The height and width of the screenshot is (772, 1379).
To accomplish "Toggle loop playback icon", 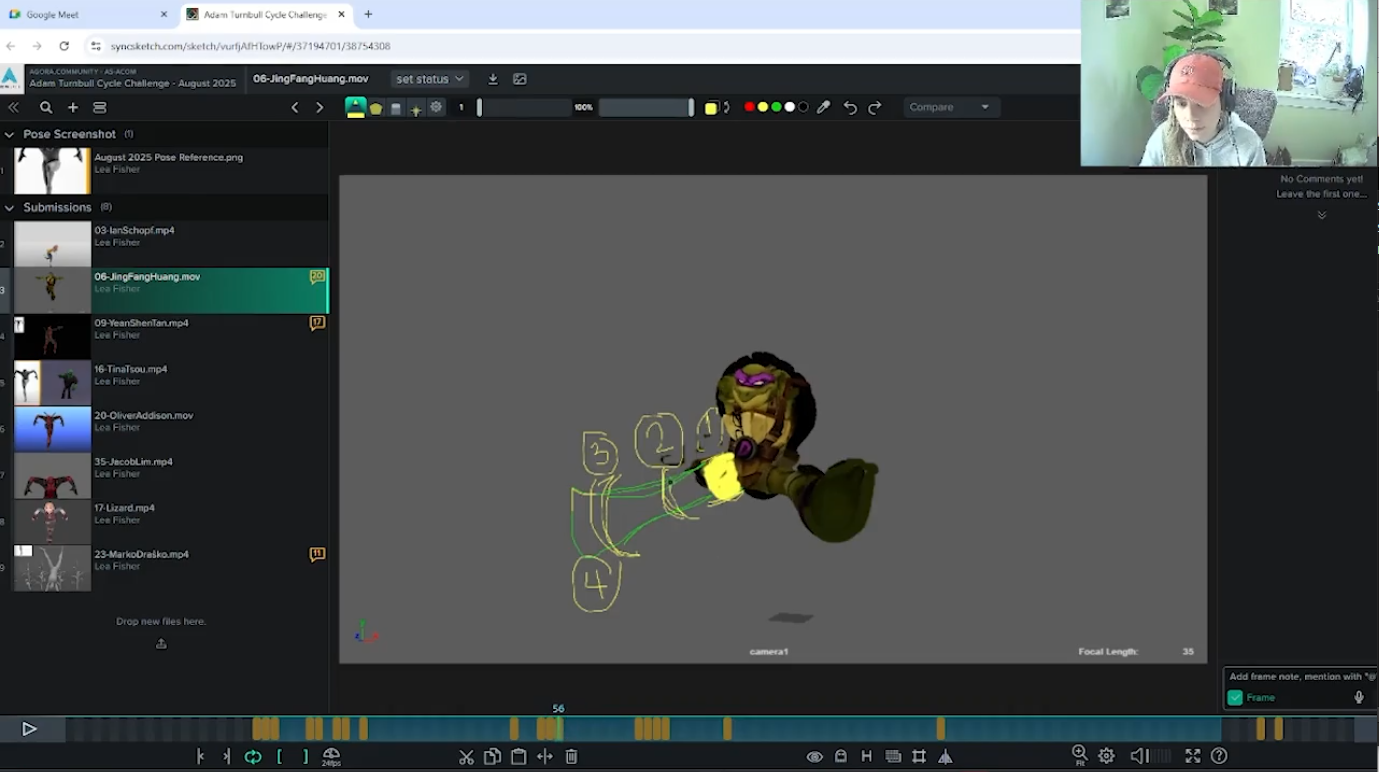I will (253, 757).
